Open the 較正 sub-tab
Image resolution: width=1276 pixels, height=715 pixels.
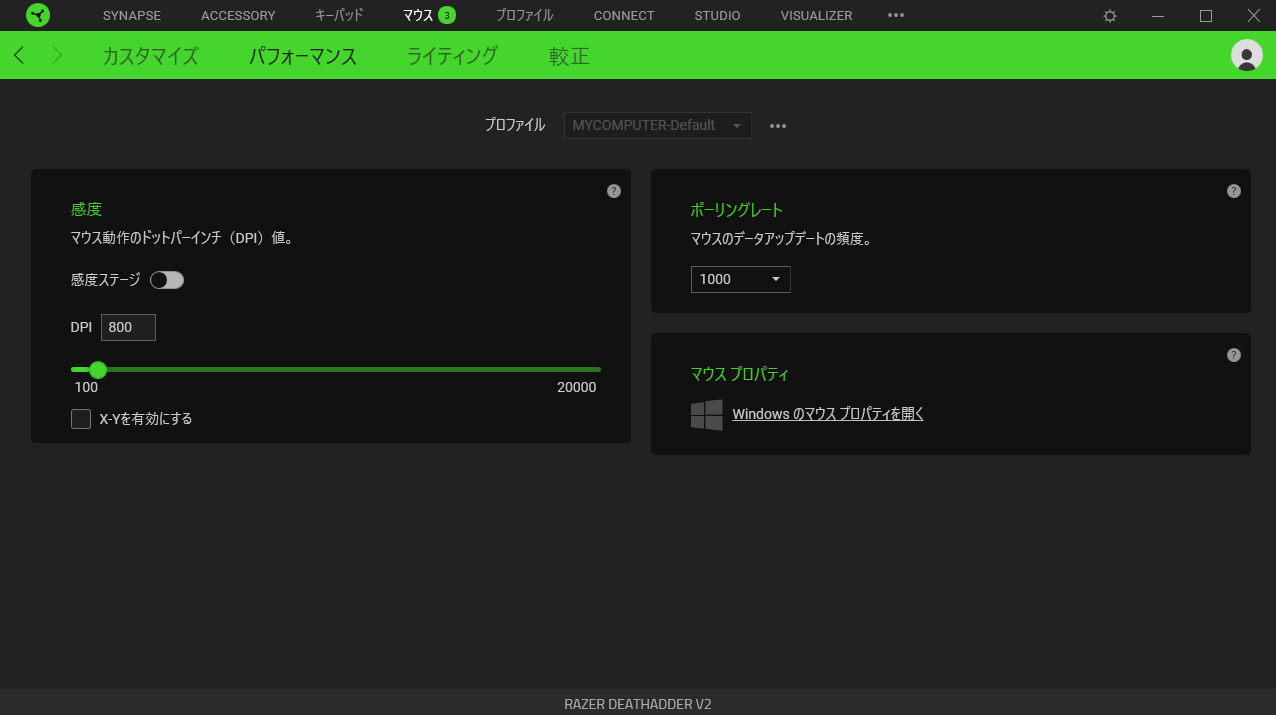[x=569, y=56]
